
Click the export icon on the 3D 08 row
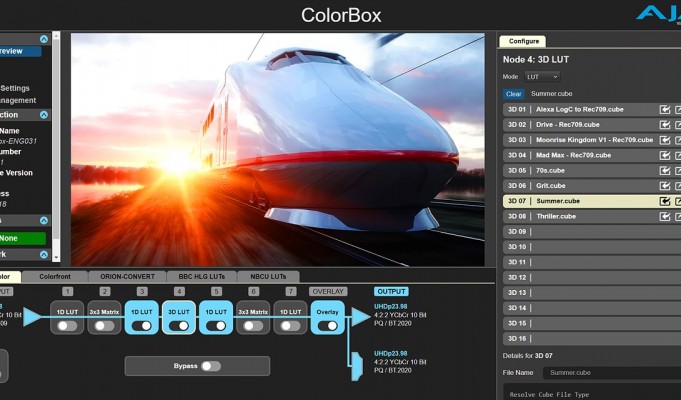[x=678, y=216]
